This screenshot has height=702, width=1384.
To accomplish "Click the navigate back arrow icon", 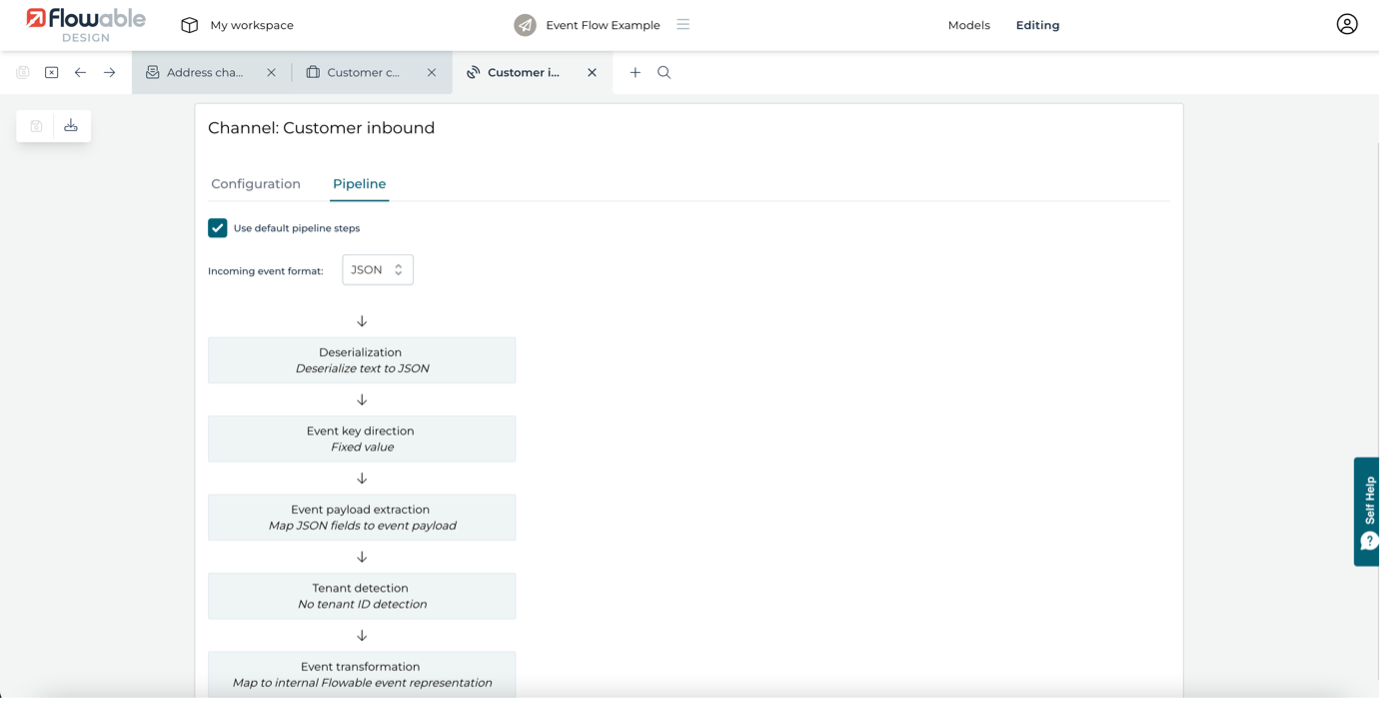I will [80, 73].
